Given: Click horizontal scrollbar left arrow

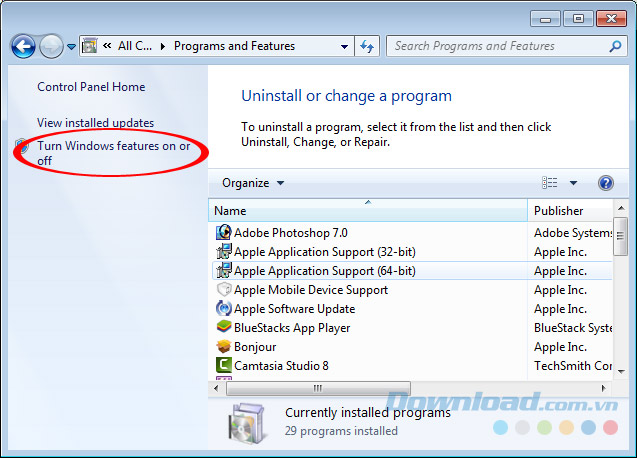Looking at the screenshot, I should [216, 388].
